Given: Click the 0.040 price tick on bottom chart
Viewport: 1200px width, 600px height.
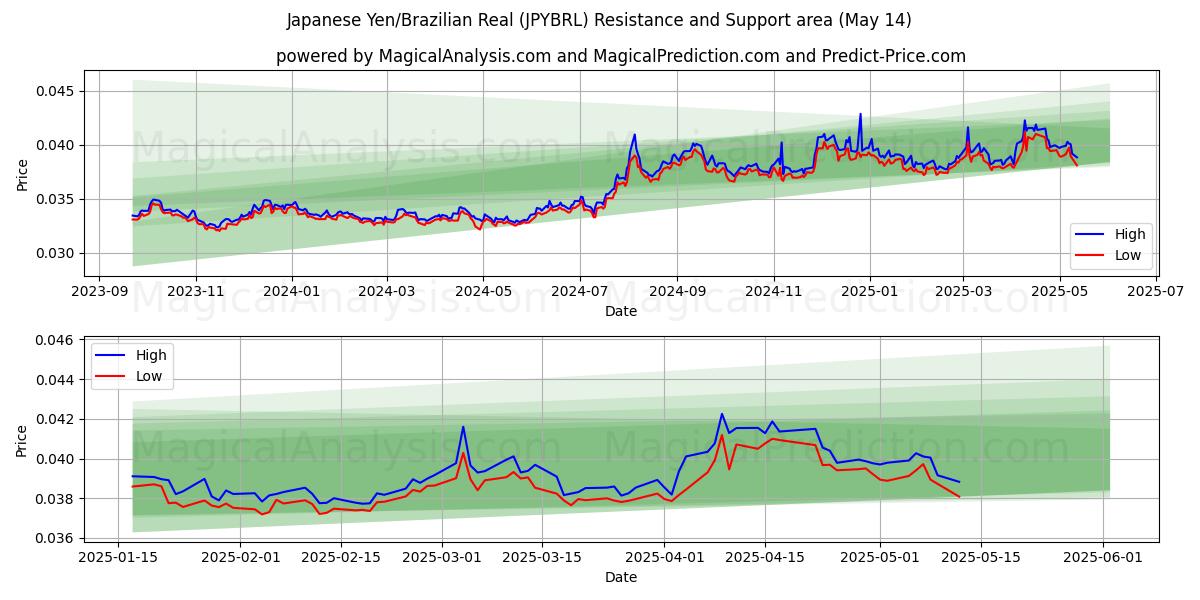Looking at the screenshot, I should coord(56,460).
